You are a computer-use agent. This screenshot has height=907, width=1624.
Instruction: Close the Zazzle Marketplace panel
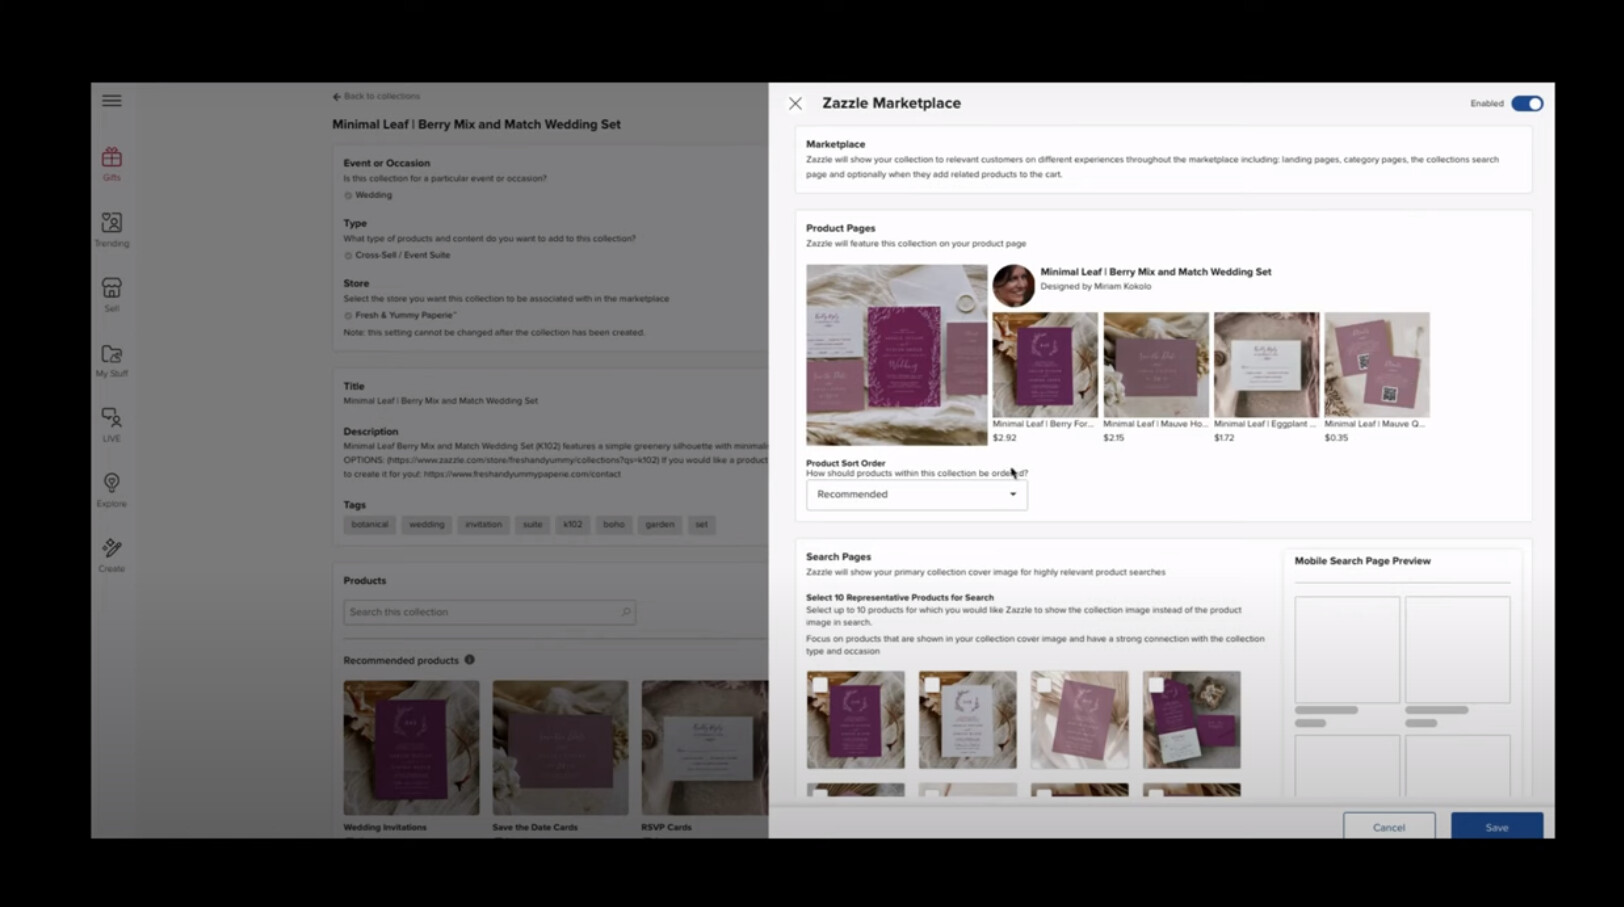795,103
